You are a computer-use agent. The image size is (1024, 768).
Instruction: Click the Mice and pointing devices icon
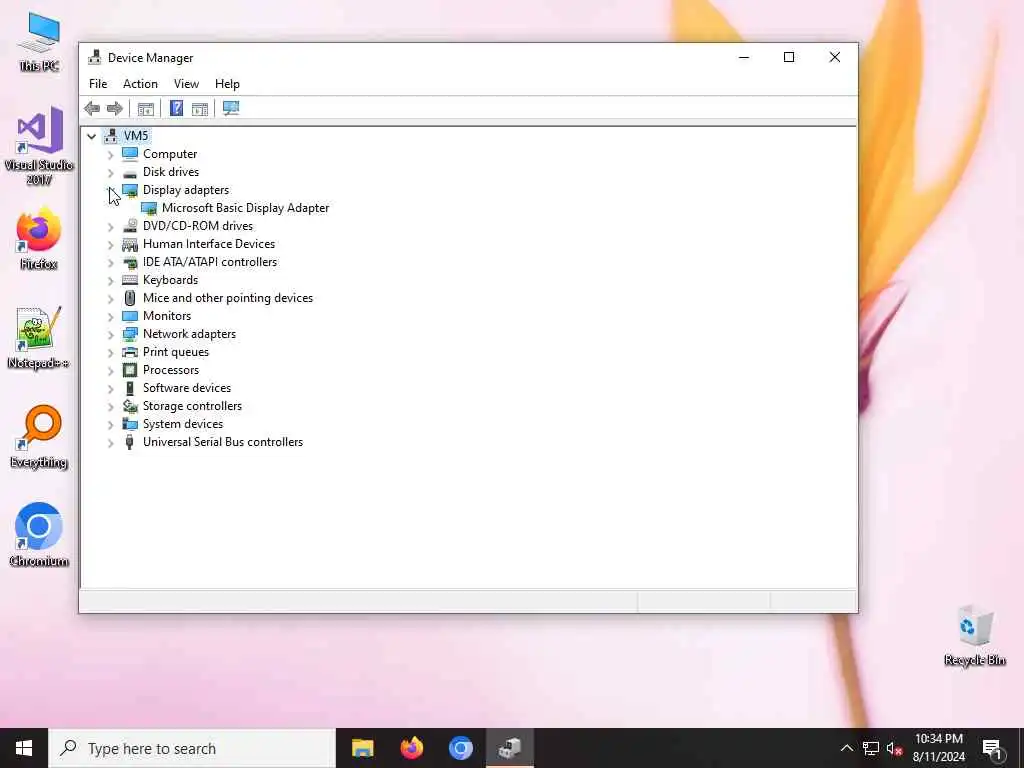pyautogui.click(x=130, y=298)
